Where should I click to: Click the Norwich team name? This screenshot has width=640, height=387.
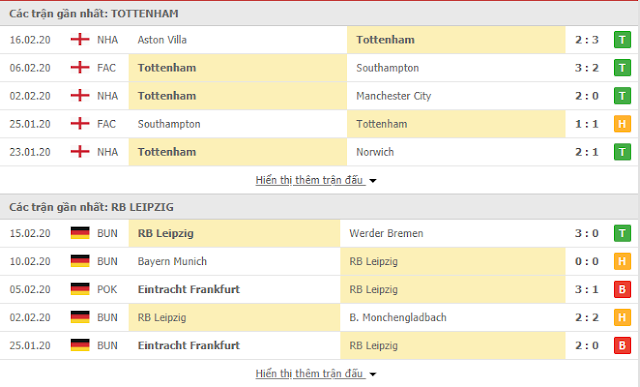375,152
